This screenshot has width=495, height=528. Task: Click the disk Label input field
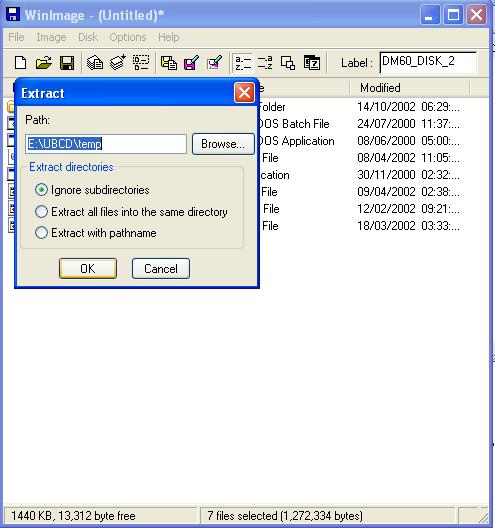(428, 63)
